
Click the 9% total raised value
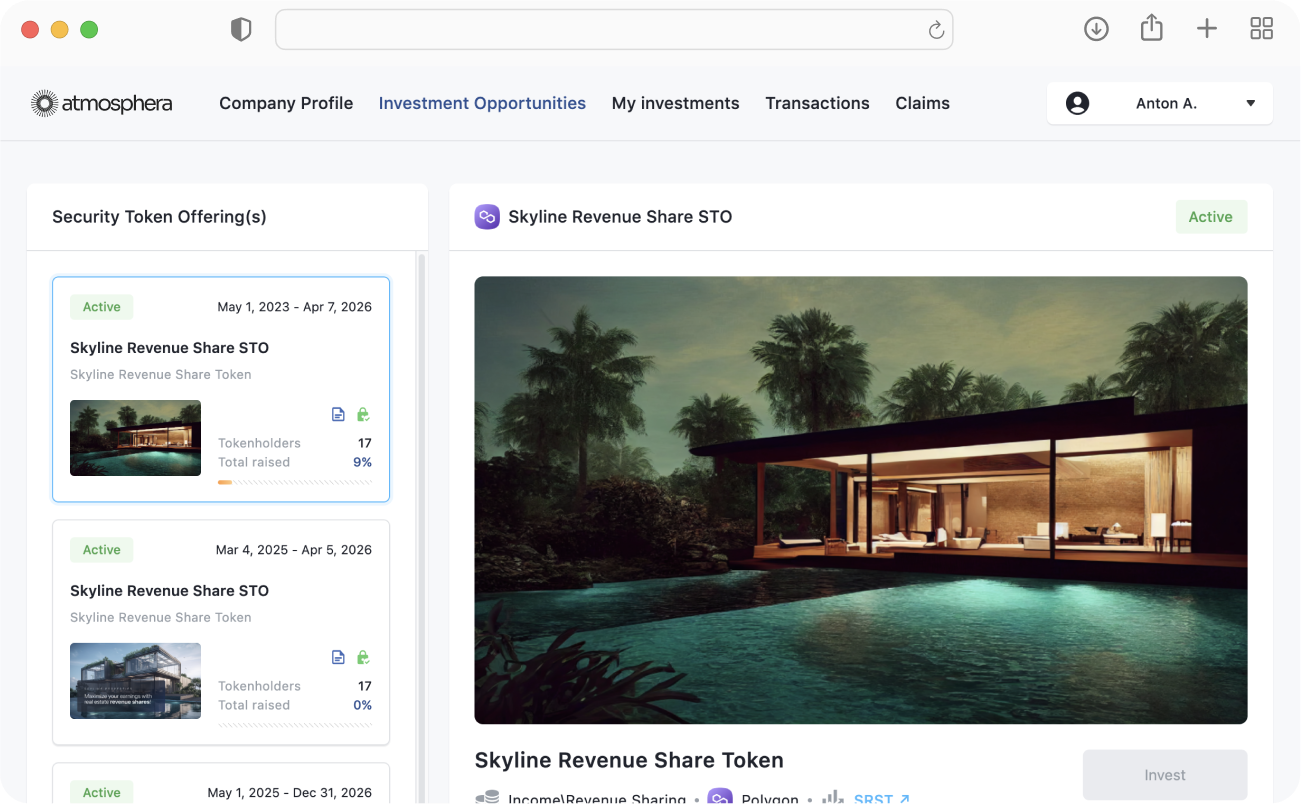click(x=362, y=462)
